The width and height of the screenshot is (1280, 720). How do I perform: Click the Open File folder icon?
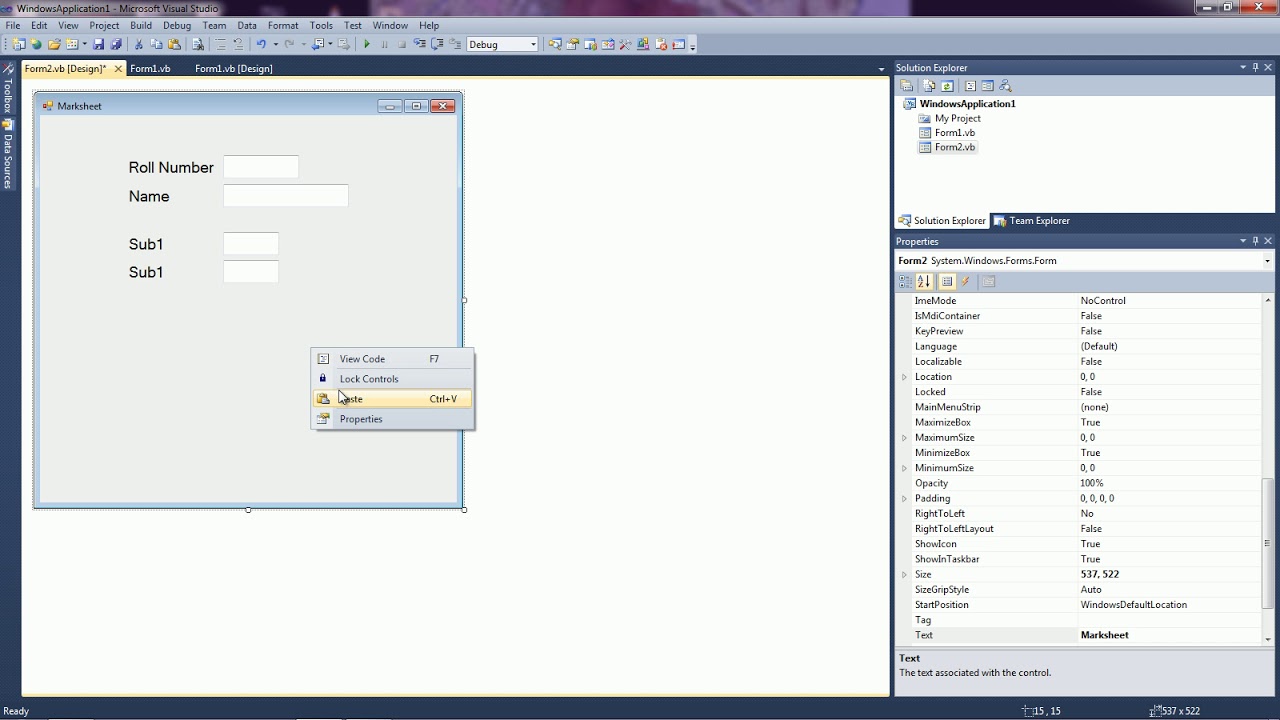coord(54,44)
